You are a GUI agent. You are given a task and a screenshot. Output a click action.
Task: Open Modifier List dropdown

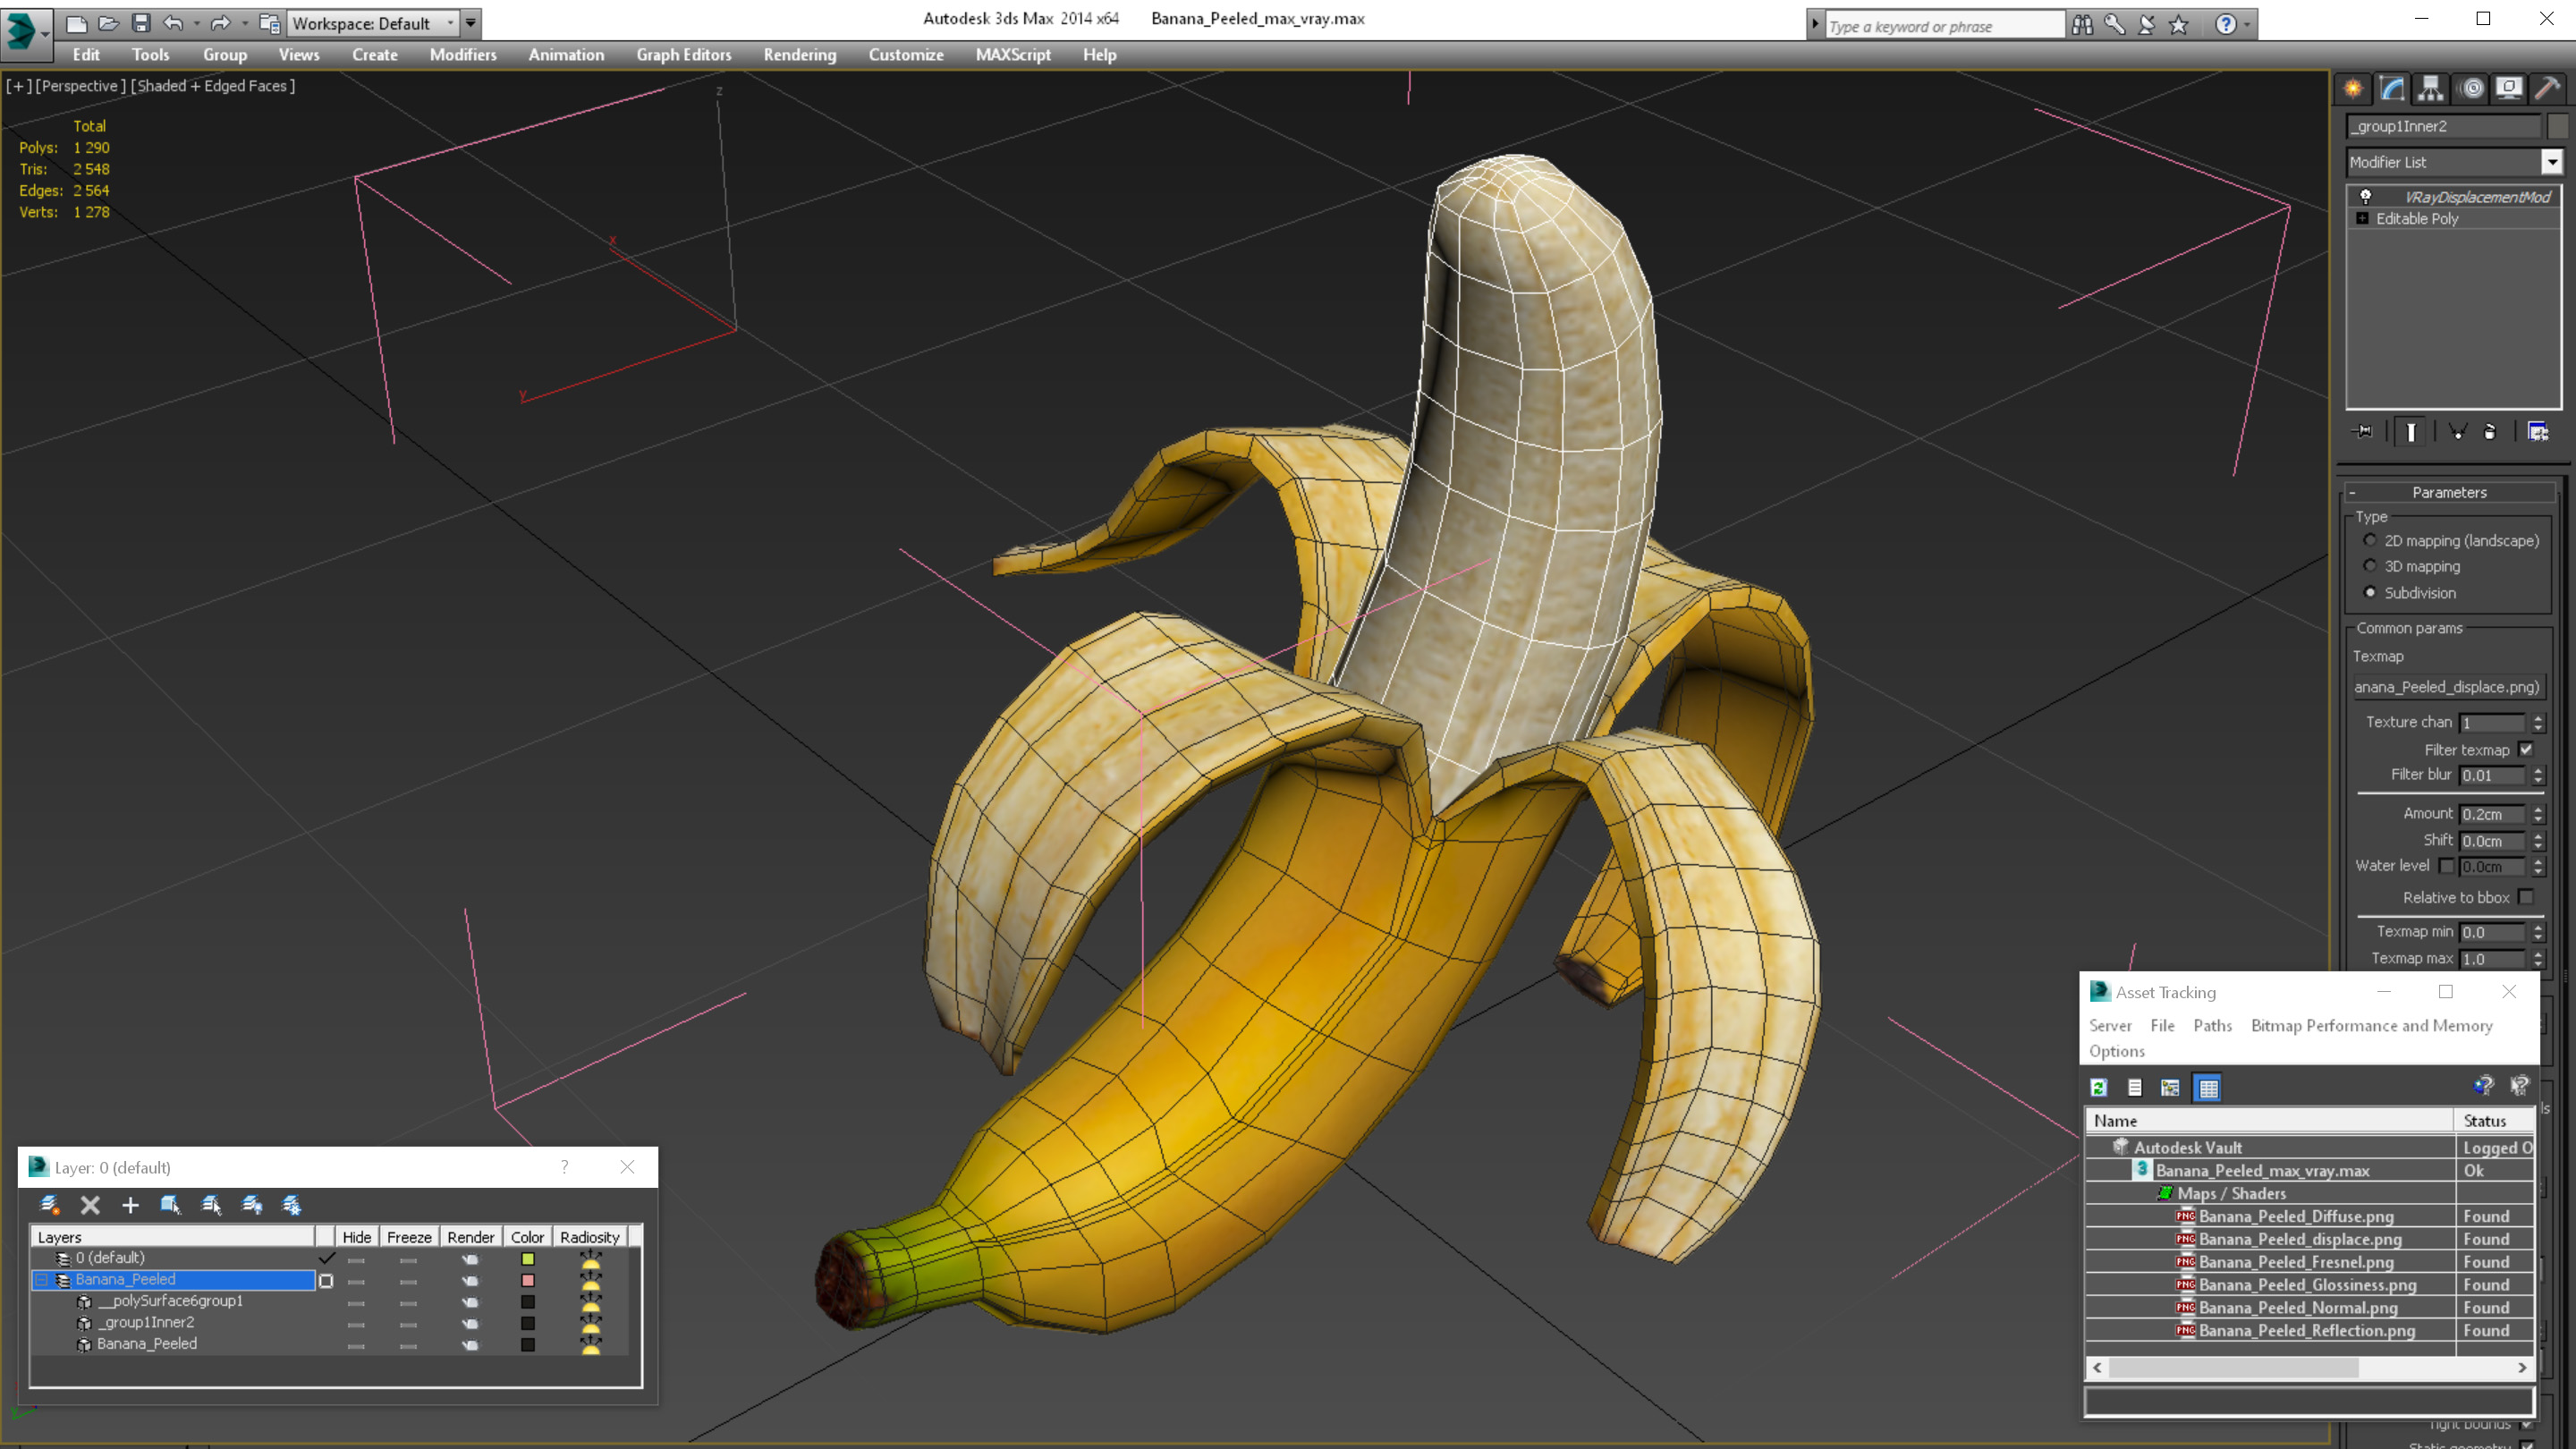tap(2552, 162)
